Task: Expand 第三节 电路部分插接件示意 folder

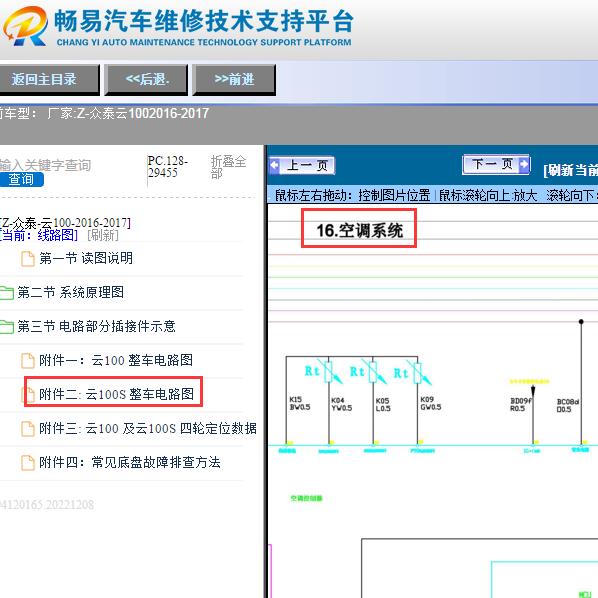Action: [x=96, y=326]
